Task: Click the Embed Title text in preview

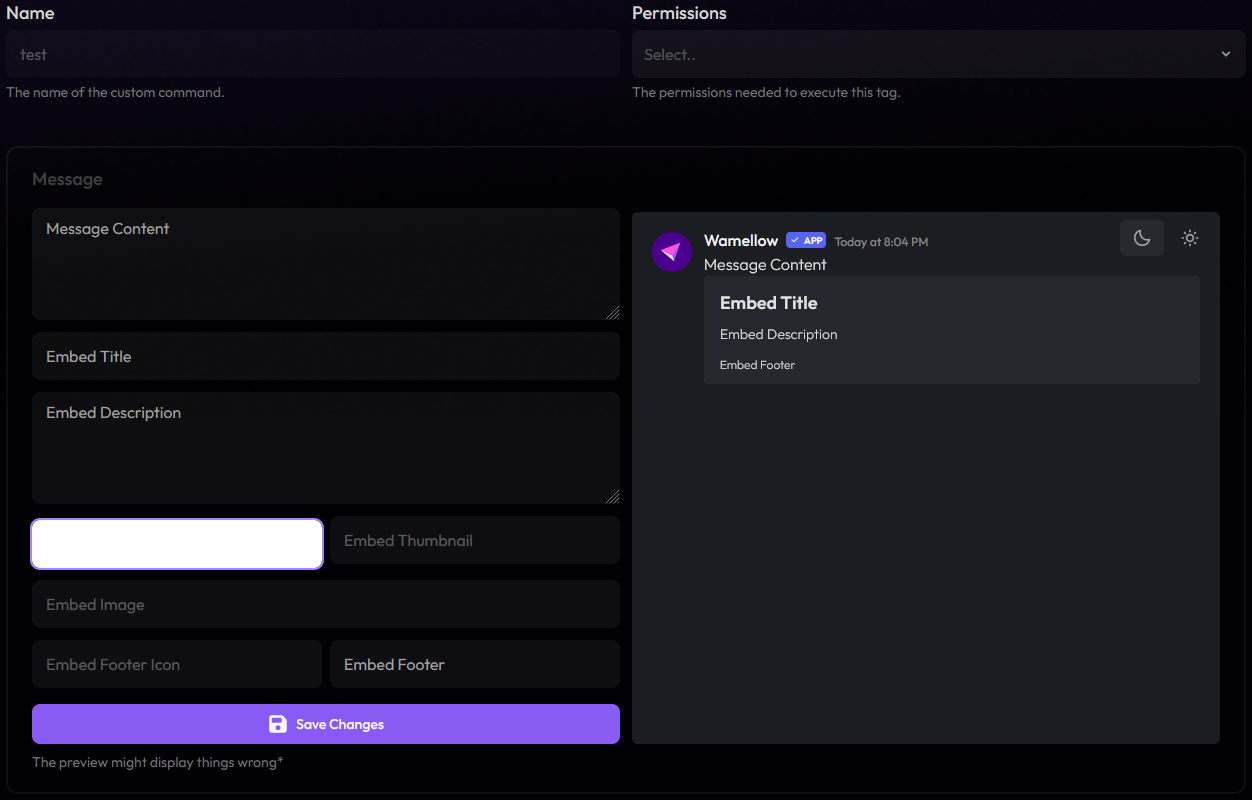Action: coord(768,302)
